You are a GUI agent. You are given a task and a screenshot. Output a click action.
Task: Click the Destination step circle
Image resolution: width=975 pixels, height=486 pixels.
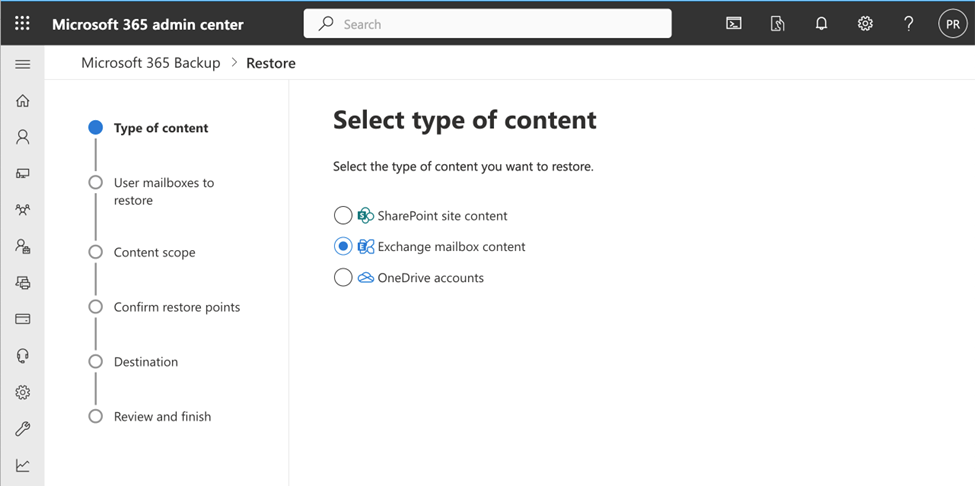[95, 362]
